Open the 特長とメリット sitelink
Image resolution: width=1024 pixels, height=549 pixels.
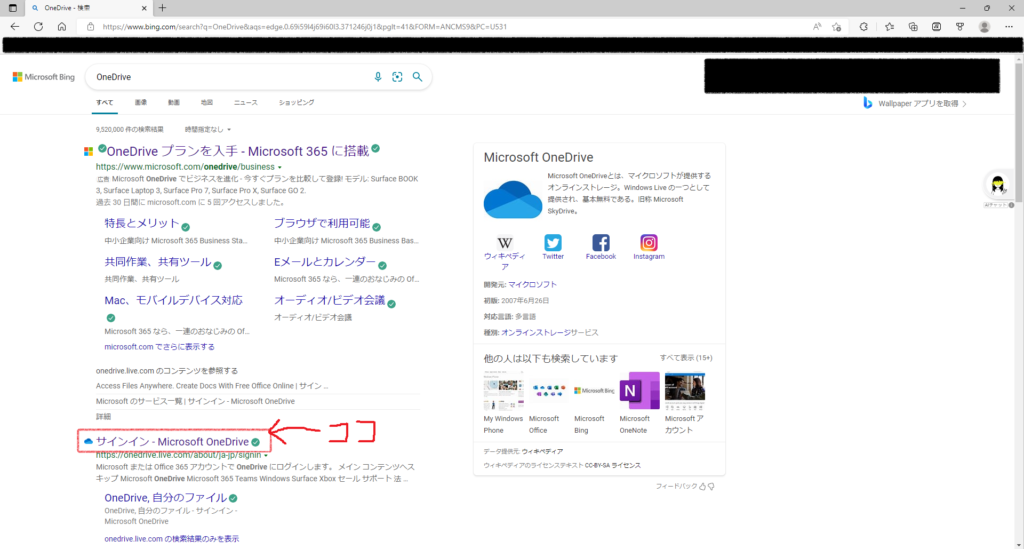click(142, 223)
